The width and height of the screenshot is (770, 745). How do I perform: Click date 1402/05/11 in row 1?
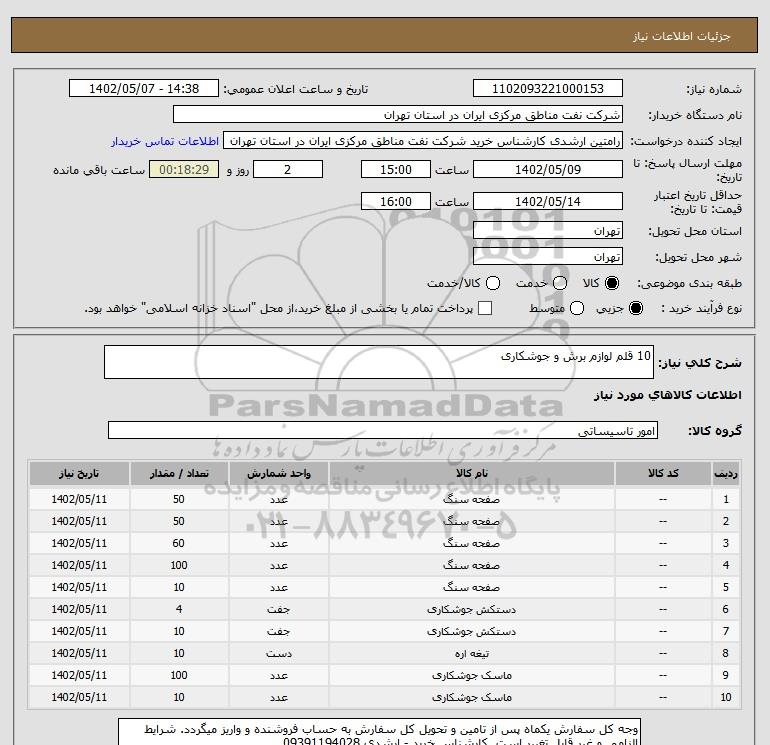pyautogui.click(x=79, y=499)
